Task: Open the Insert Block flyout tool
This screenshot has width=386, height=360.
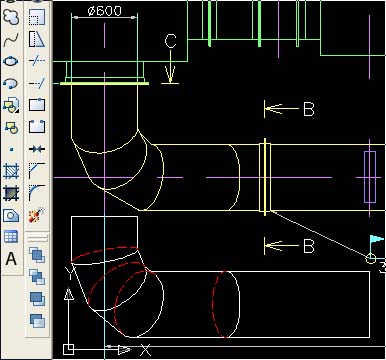Action: pos(11,105)
